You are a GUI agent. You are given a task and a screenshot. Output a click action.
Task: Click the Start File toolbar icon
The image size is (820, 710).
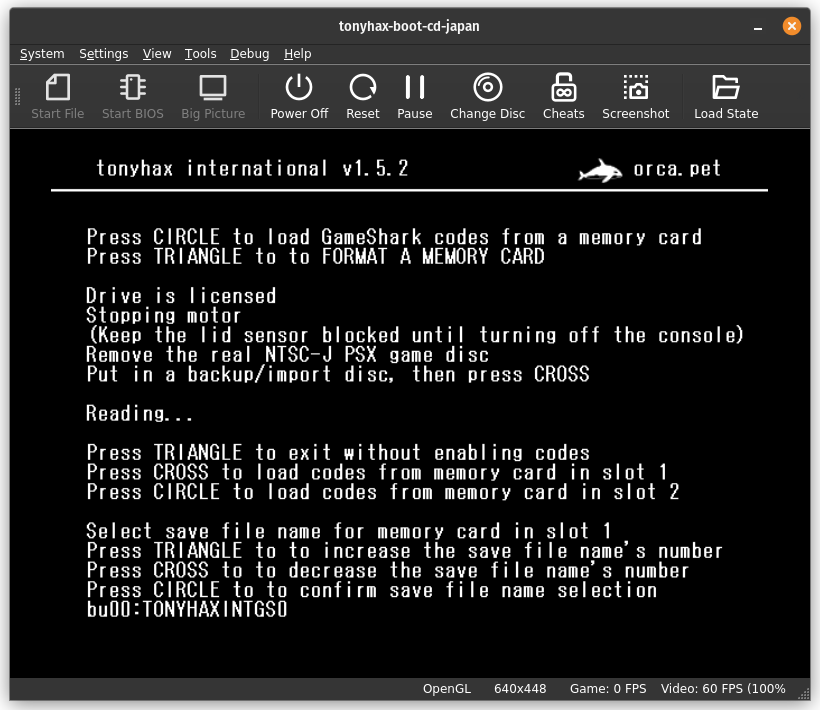pos(58,97)
